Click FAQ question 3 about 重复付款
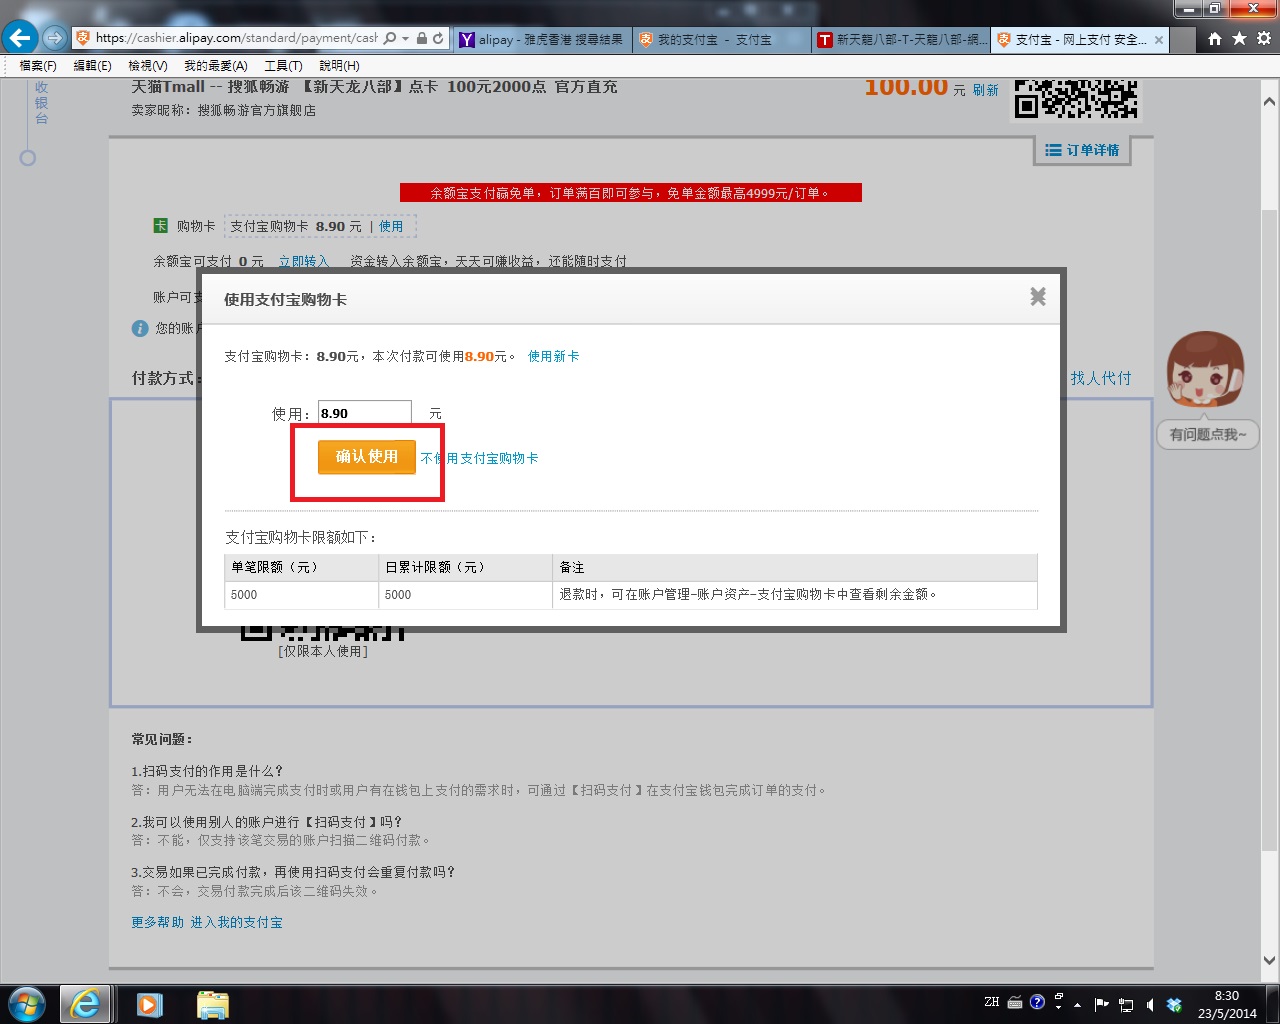The height and width of the screenshot is (1024, 1280). coord(293,872)
